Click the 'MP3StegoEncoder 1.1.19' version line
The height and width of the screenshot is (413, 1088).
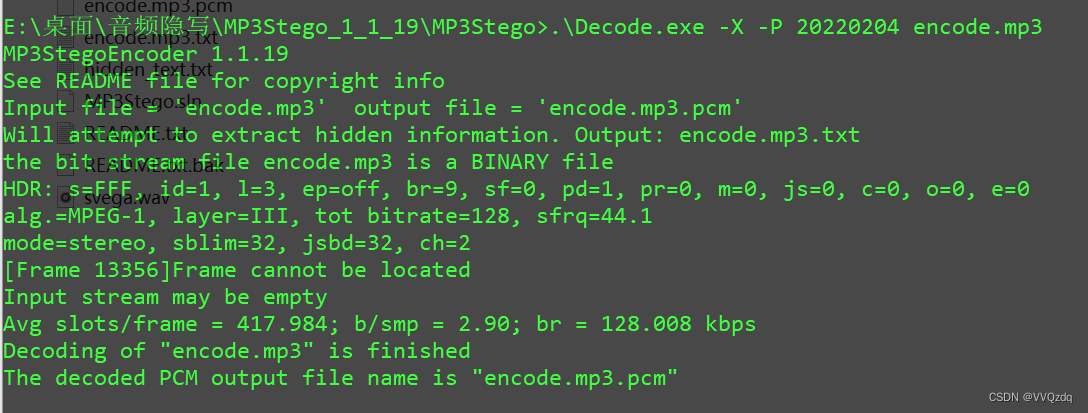click(x=146, y=54)
